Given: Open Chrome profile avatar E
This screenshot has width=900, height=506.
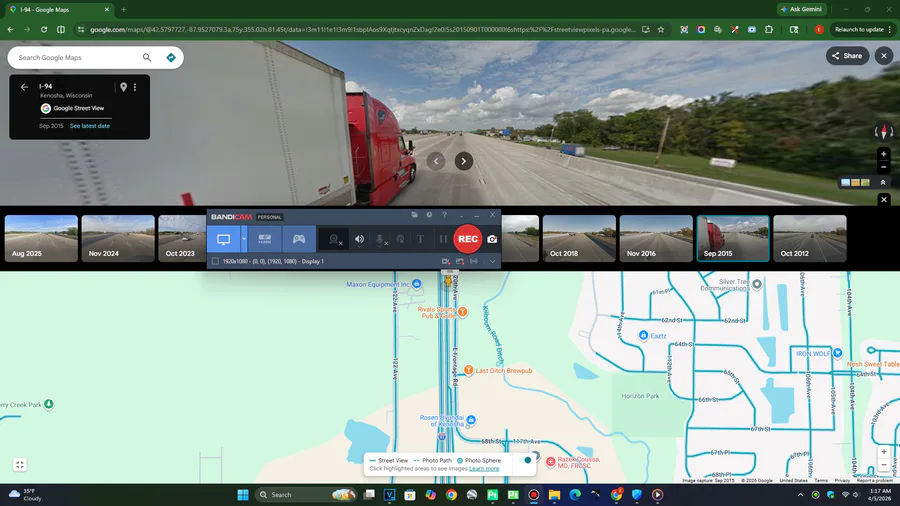Looking at the screenshot, I should [819, 29].
